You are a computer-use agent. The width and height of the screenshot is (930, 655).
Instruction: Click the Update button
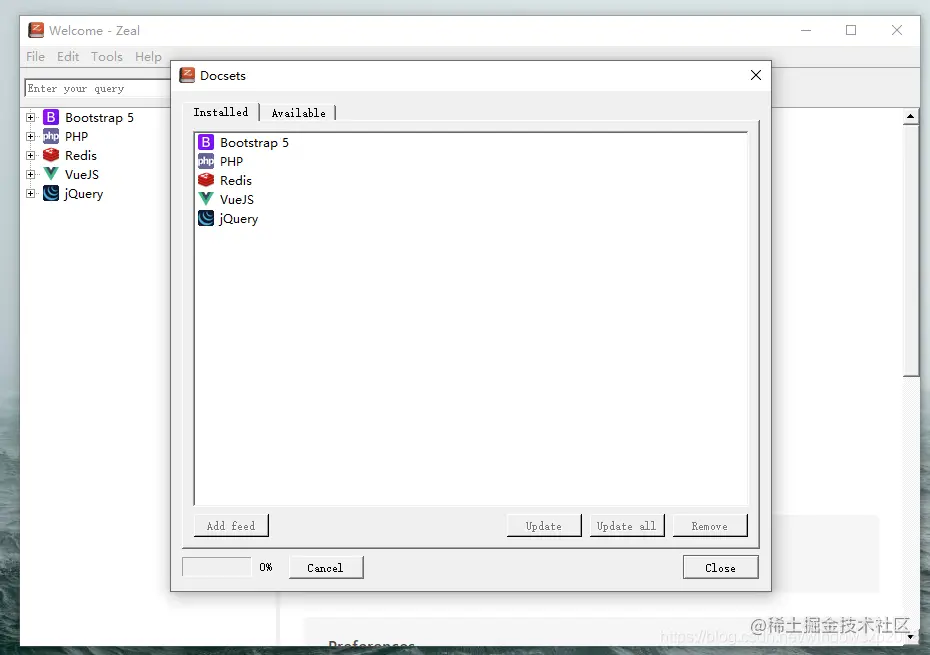pos(543,526)
